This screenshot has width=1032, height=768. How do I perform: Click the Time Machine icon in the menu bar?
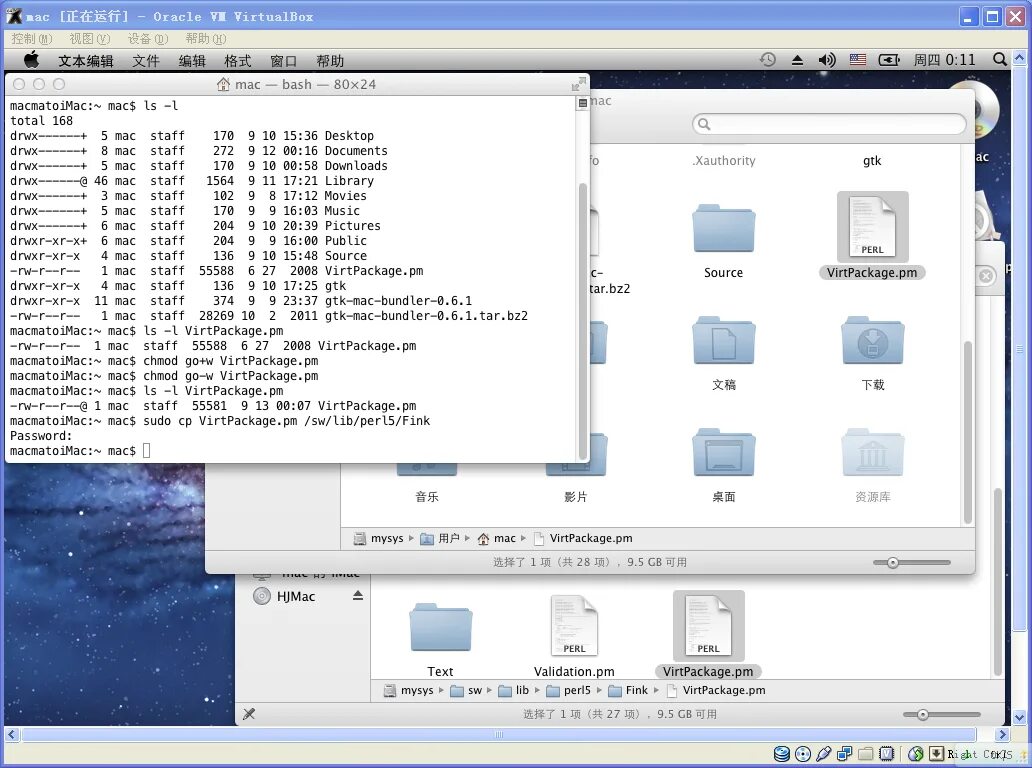tap(767, 60)
